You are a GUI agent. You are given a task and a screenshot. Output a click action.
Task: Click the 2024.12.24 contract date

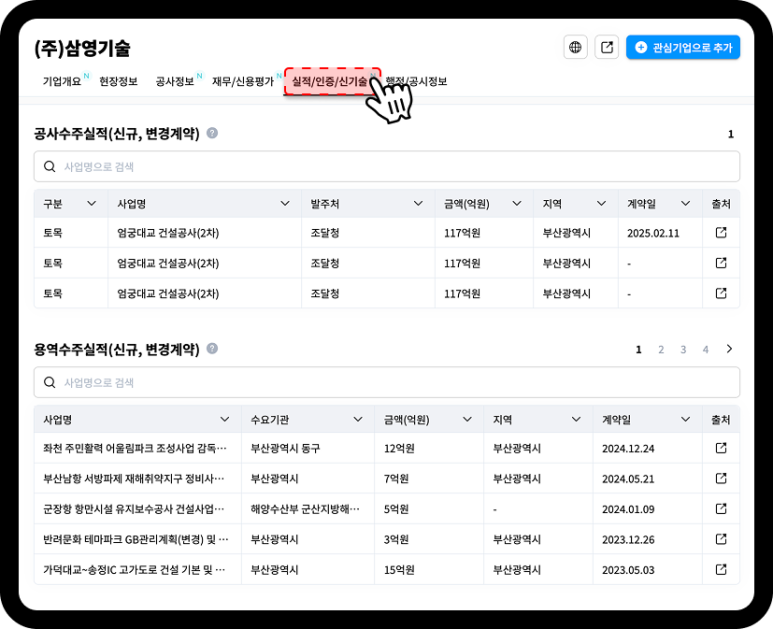[x=628, y=449]
